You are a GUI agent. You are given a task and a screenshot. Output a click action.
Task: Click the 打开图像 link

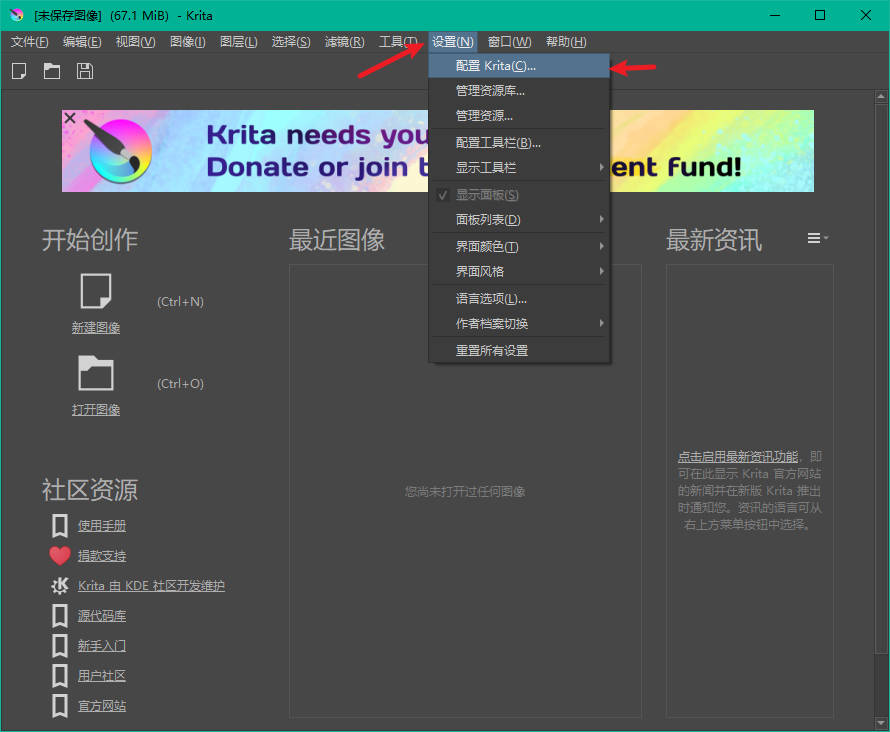96,410
